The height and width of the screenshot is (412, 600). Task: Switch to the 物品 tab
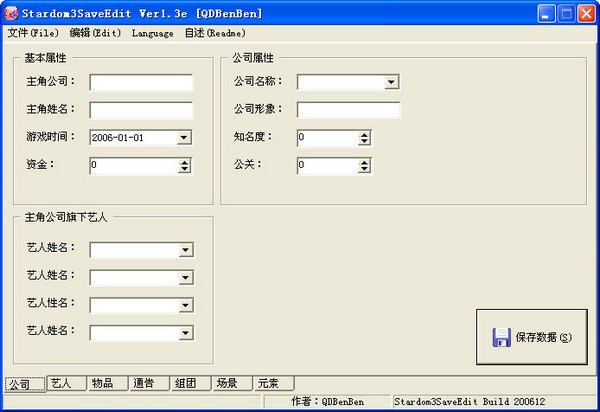click(x=108, y=383)
